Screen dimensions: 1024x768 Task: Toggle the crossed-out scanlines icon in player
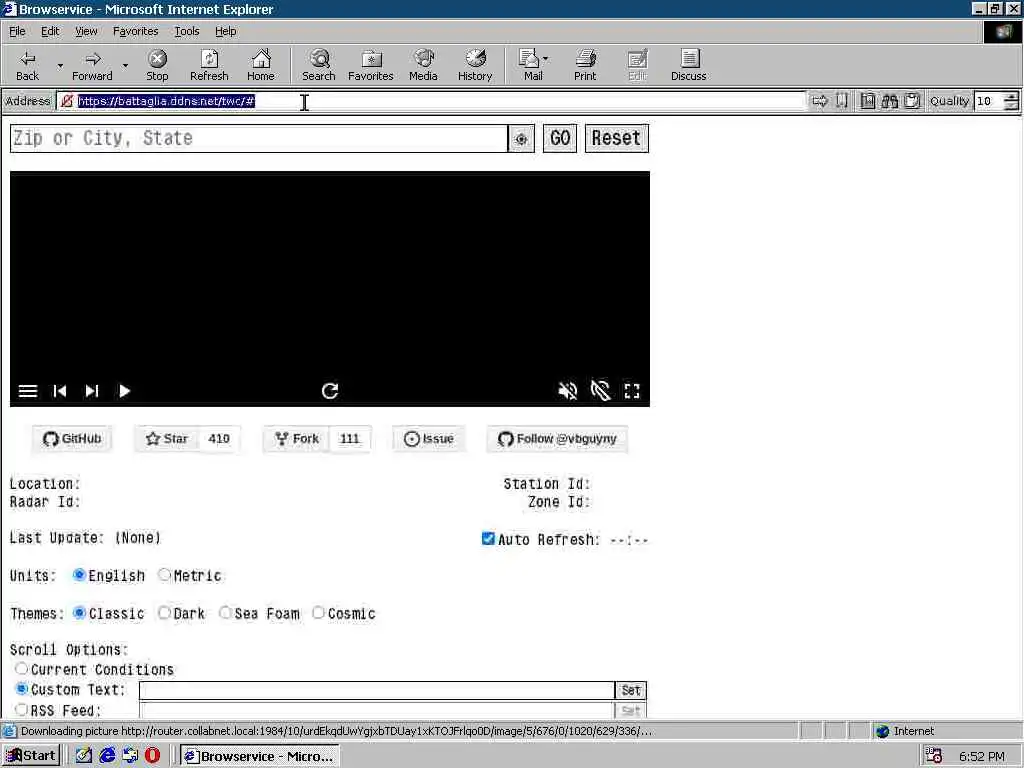pyautogui.click(x=600, y=391)
